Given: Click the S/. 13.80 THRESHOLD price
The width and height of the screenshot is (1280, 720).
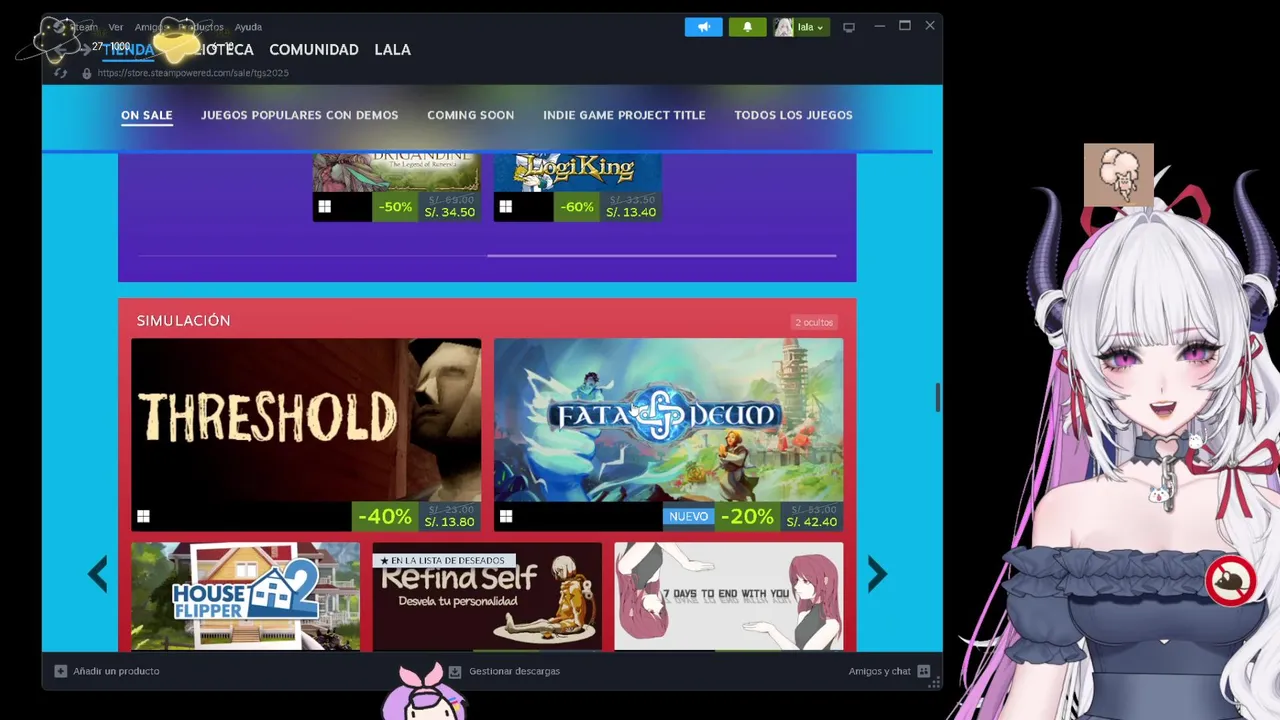Looking at the screenshot, I should point(449,522).
